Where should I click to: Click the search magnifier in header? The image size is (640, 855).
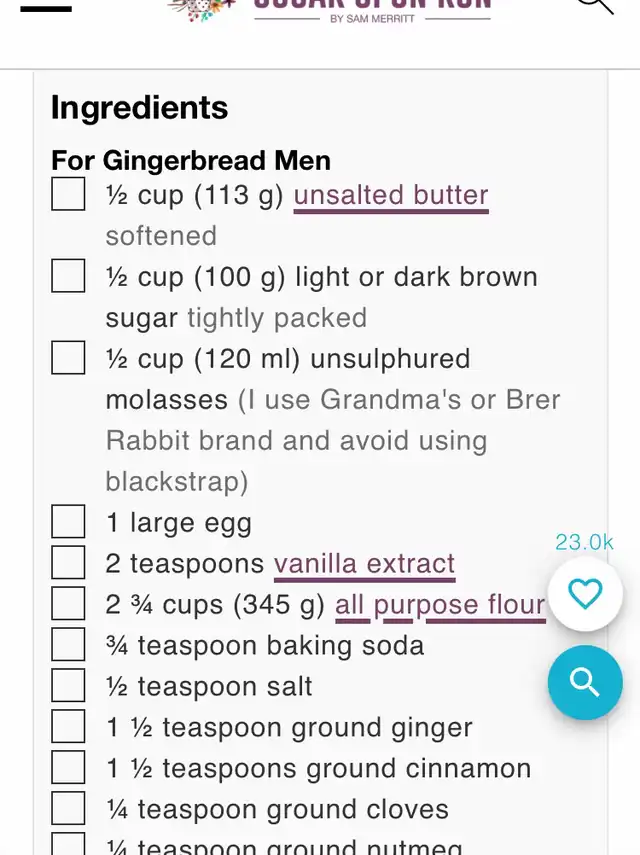(x=594, y=5)
